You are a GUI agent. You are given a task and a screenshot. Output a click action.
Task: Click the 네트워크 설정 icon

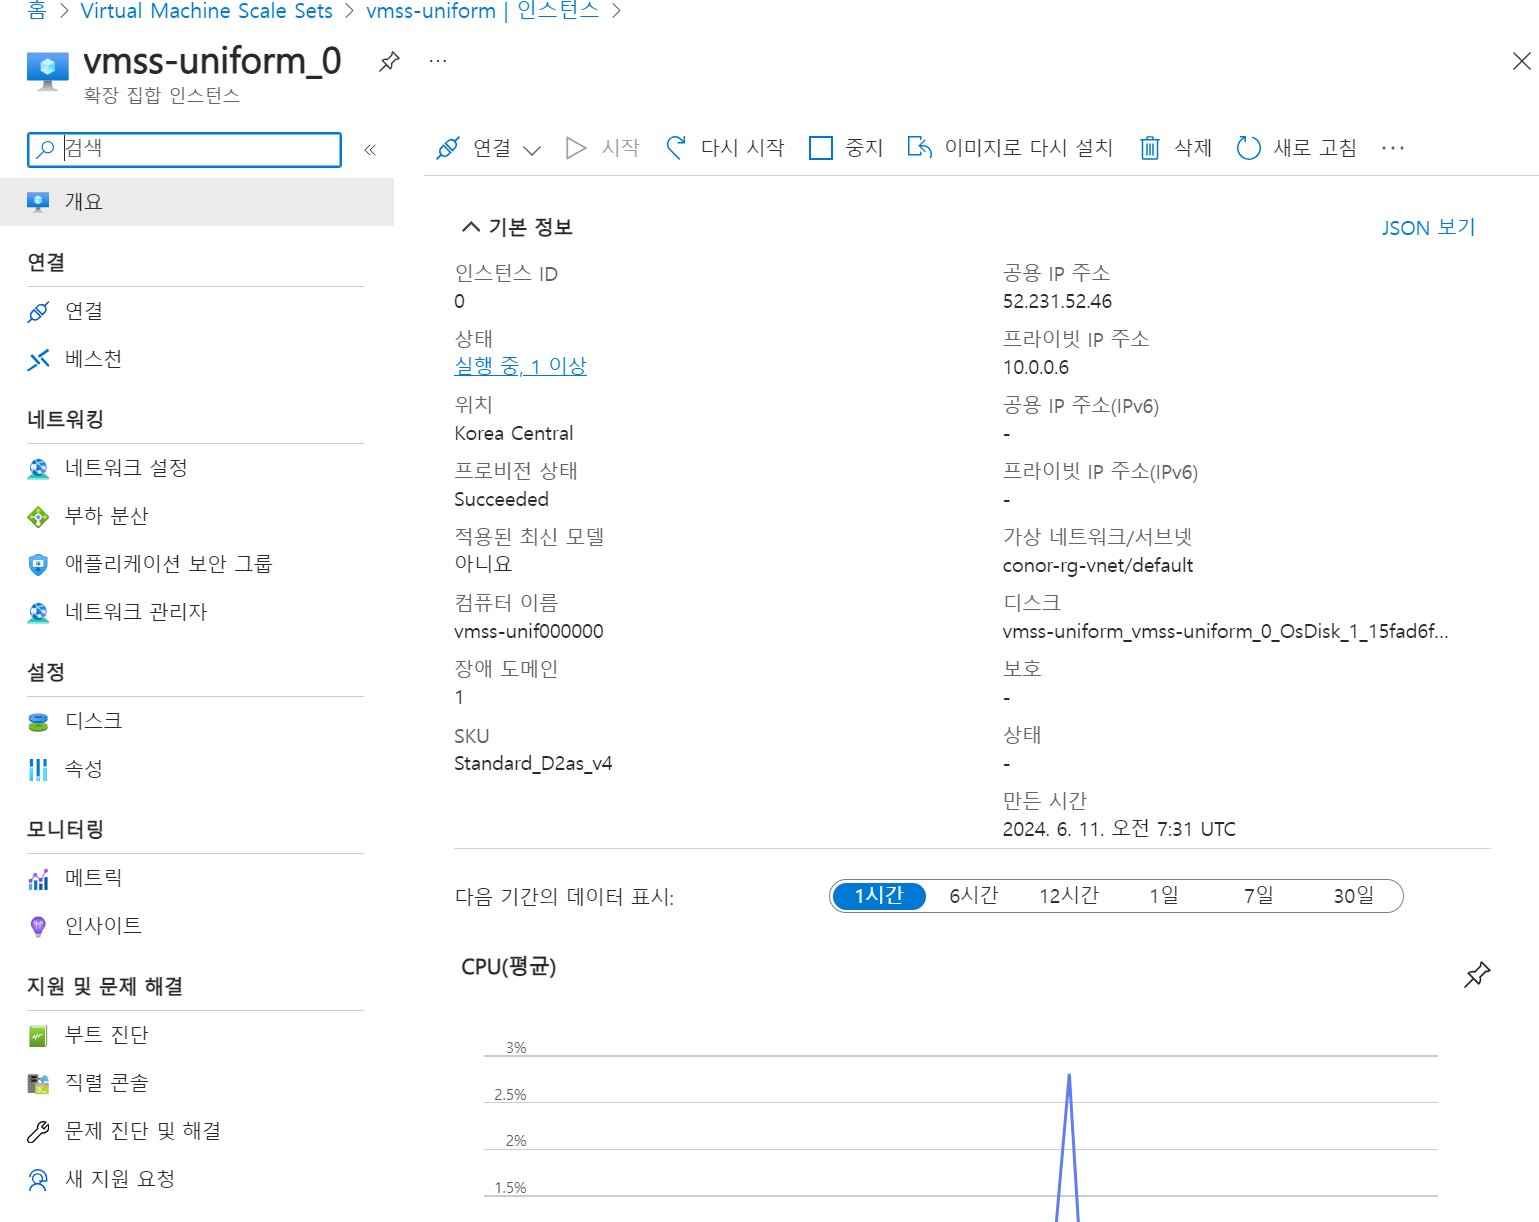38,468
